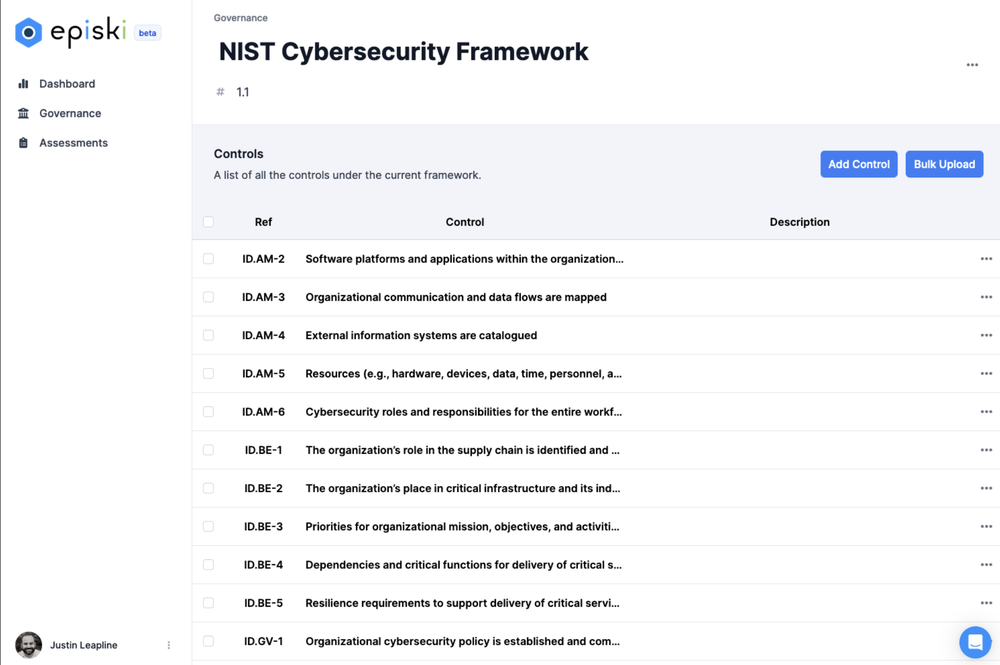This screenshot has height=665, width=1000.
Task: Click the Bulk Upload button
Action: click(944, 164)
